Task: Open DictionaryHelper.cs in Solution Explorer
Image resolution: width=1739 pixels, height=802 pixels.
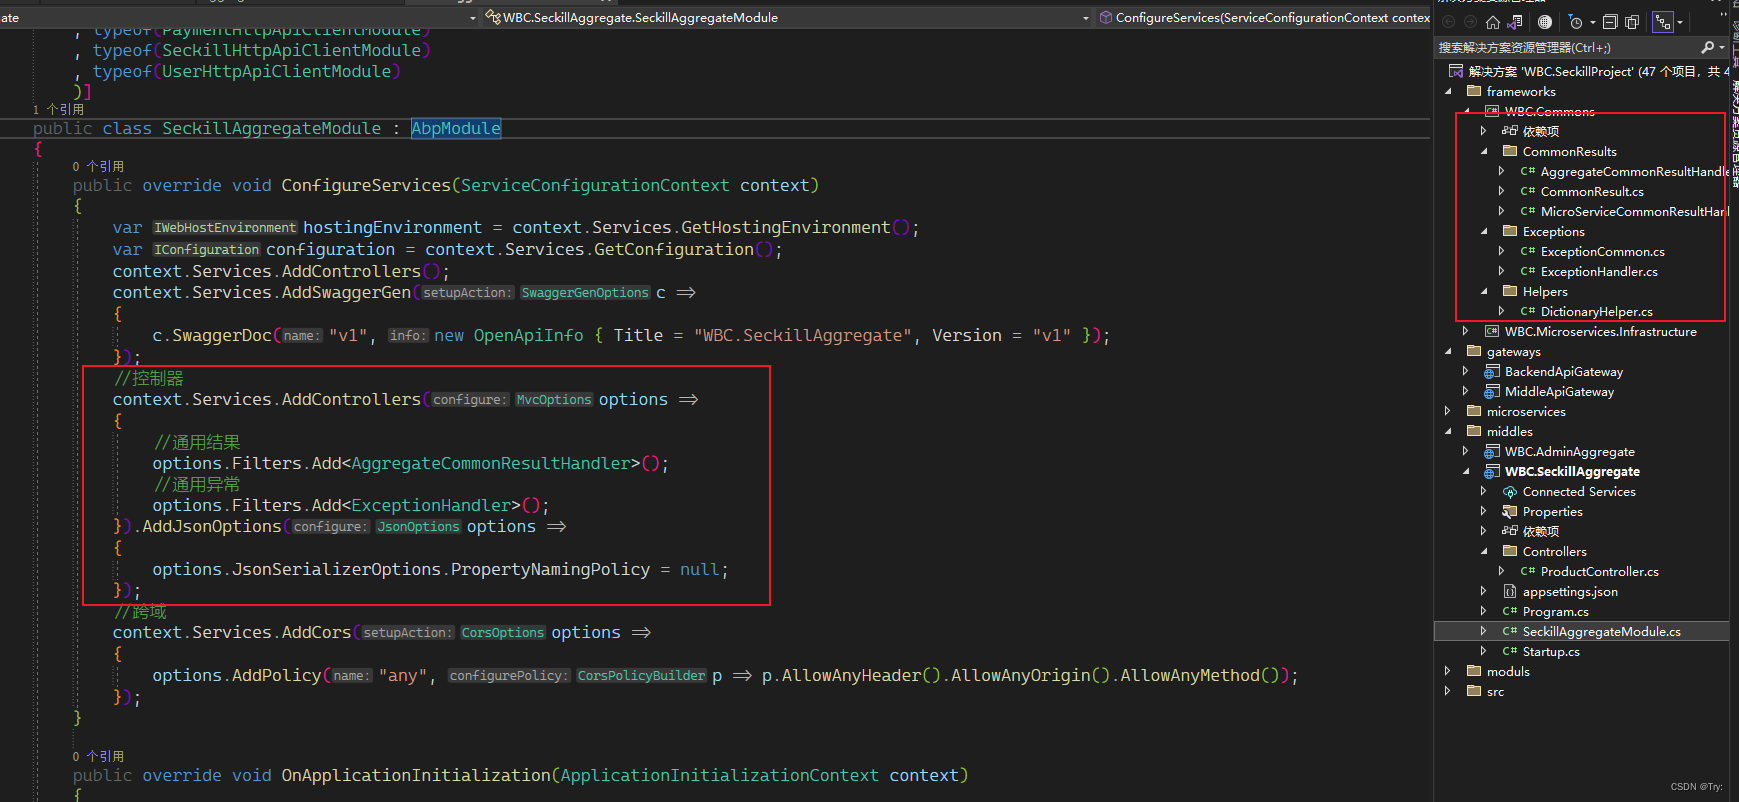Action: 1596,311
